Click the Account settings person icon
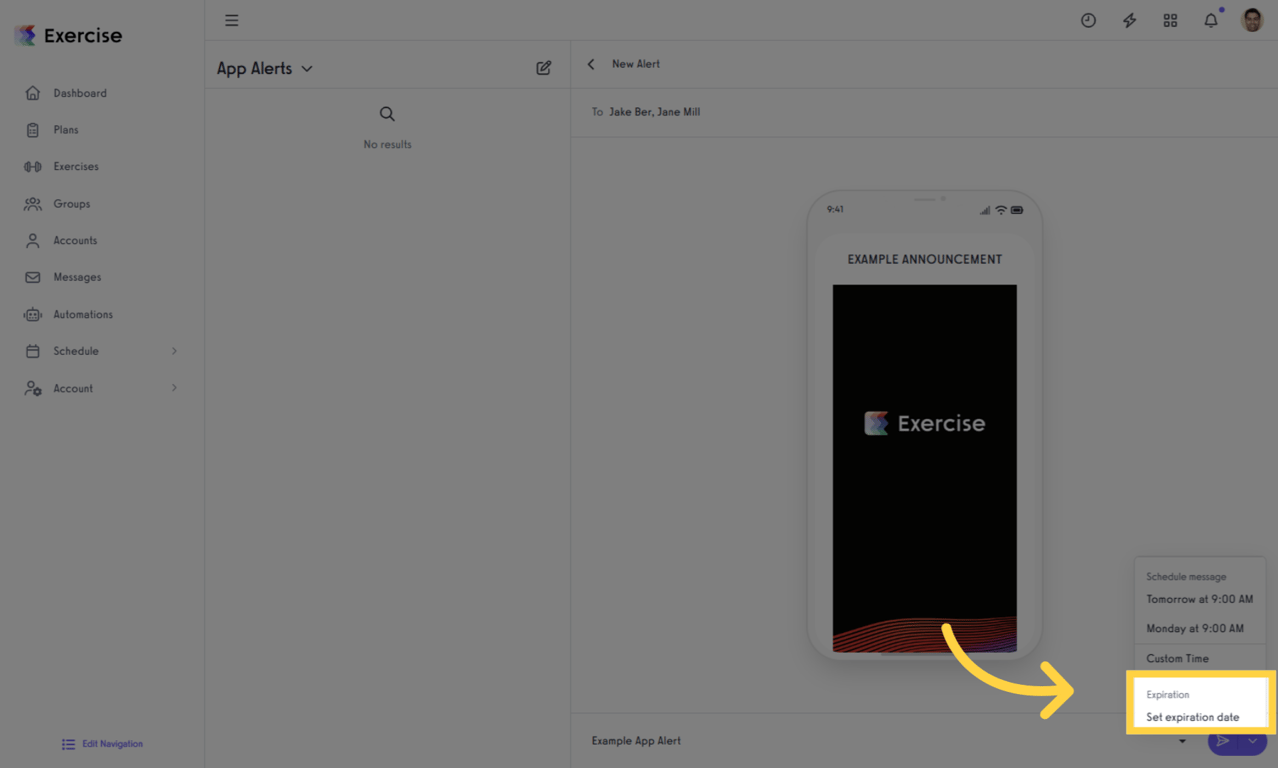The width and height of the screenshot is (1278, 768). (33, 388)
